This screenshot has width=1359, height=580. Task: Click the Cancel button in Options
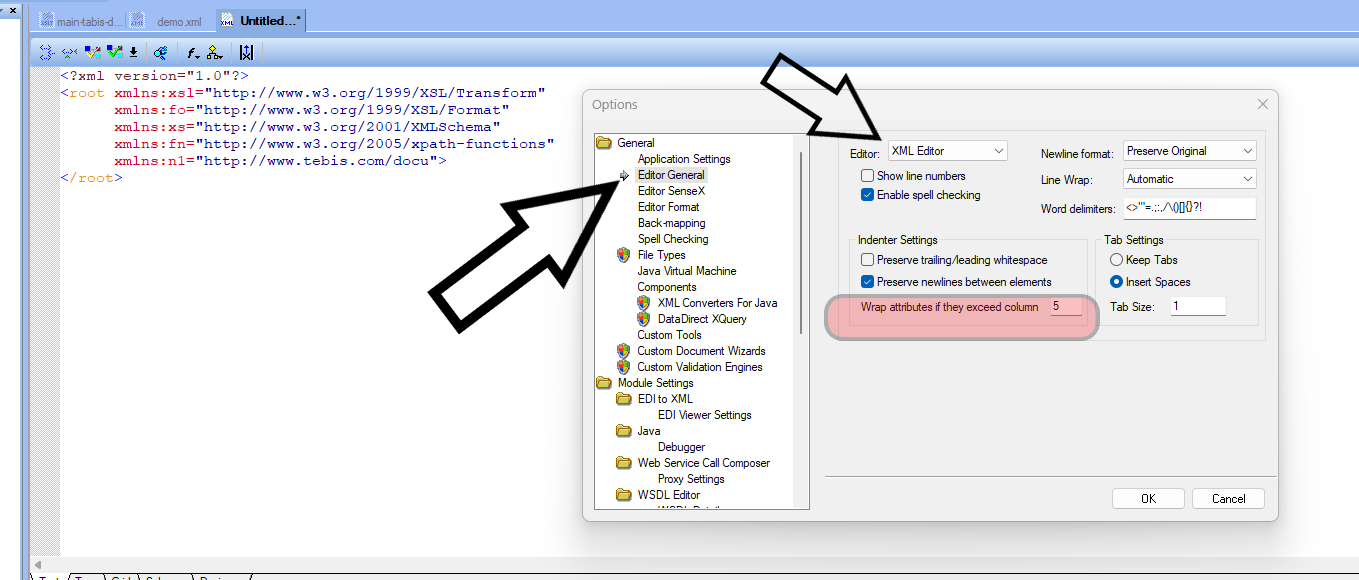[1228, 499]
